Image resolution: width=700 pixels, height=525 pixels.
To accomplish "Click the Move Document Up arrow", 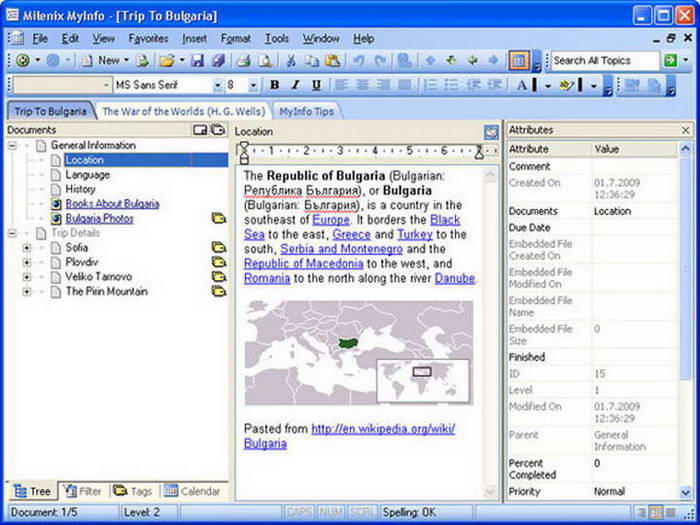I will point(430,60).
